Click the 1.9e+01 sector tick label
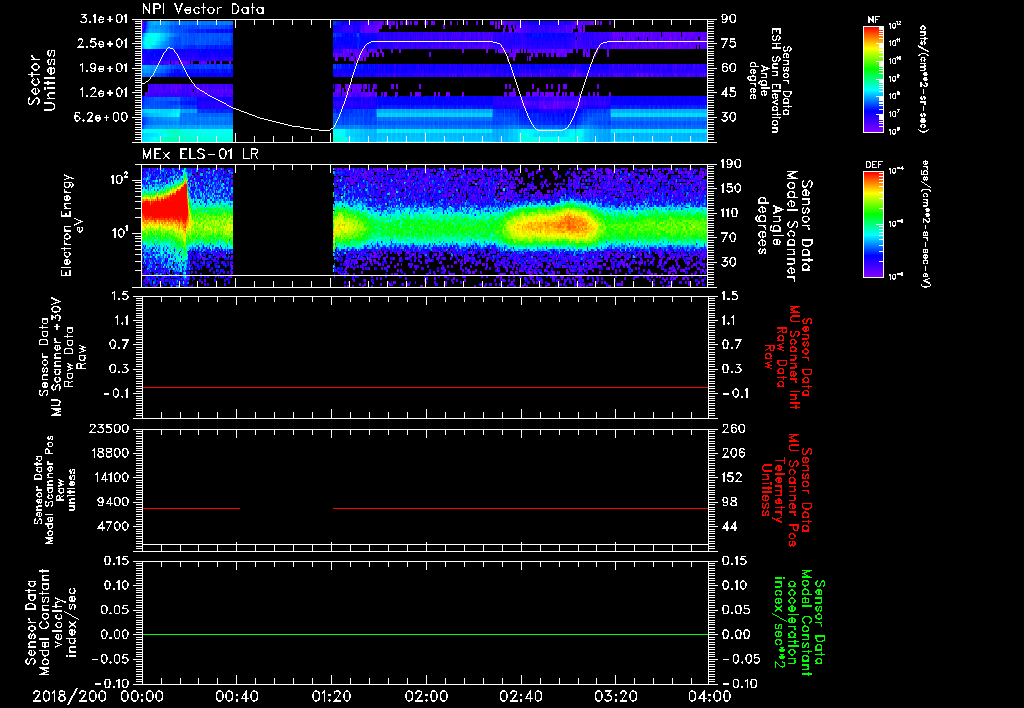This screenshot has width=1024, height=708. click(103, 68)
